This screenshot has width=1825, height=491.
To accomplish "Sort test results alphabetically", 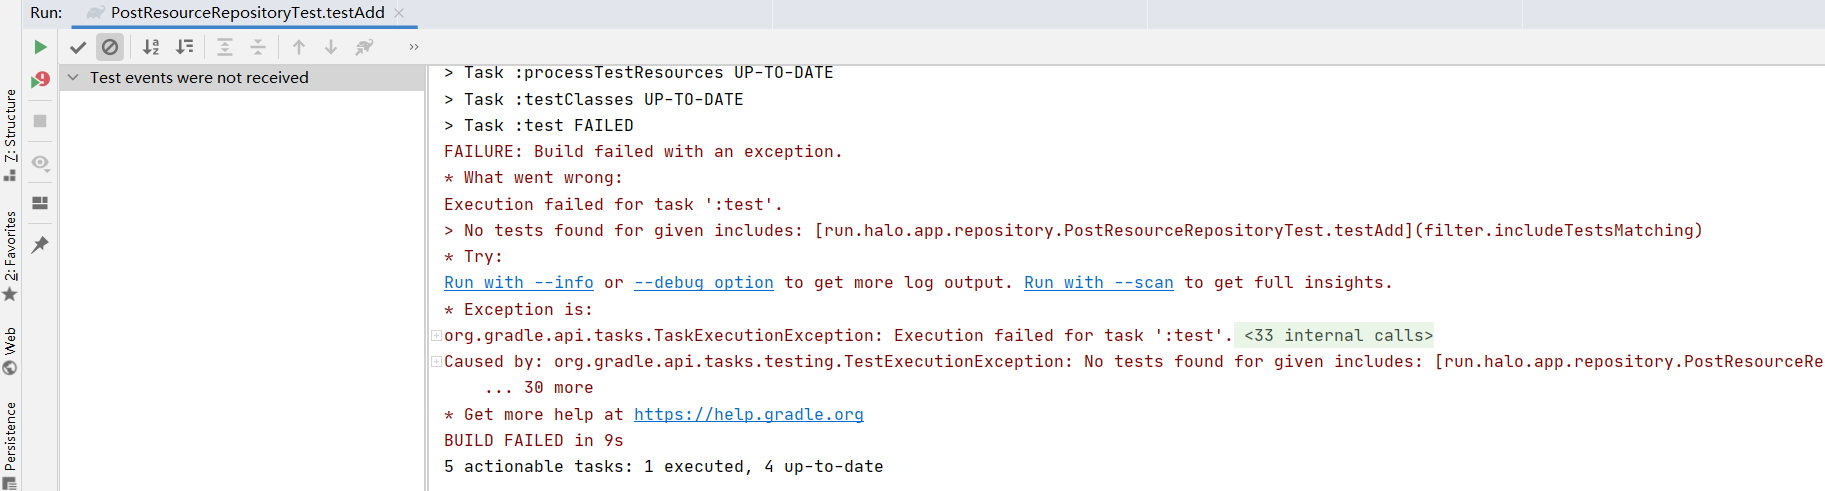I will point(151,47).
